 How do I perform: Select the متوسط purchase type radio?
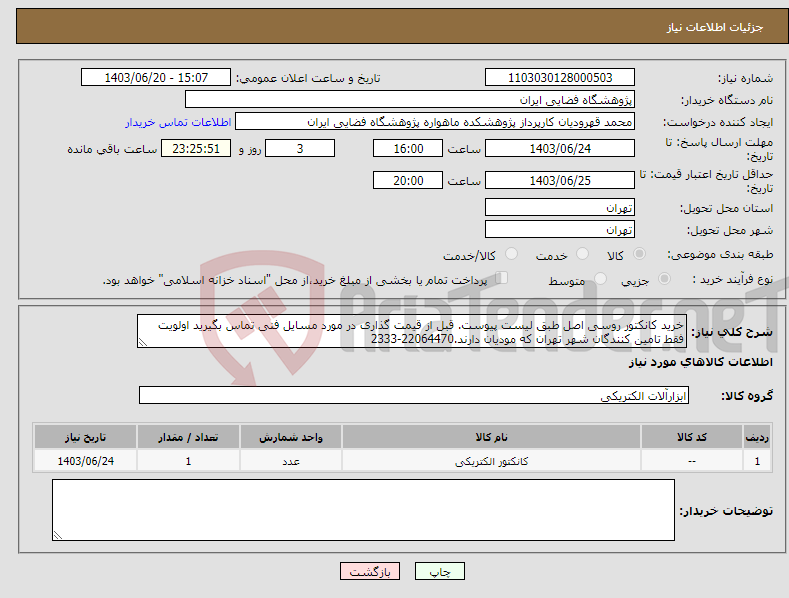point(600,278)
